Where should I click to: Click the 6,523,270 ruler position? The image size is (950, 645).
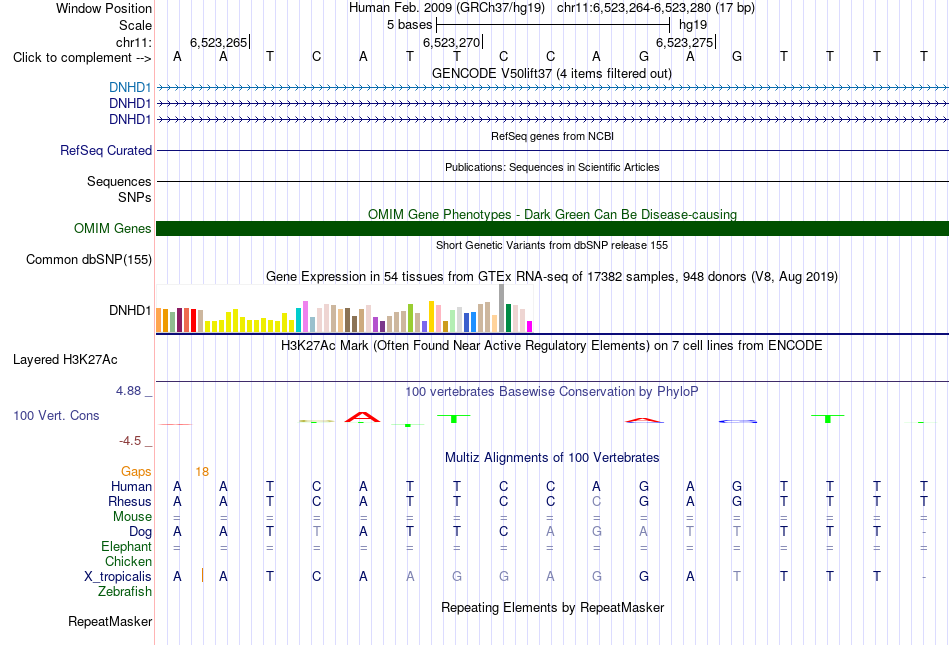click(x=452, y=42)
